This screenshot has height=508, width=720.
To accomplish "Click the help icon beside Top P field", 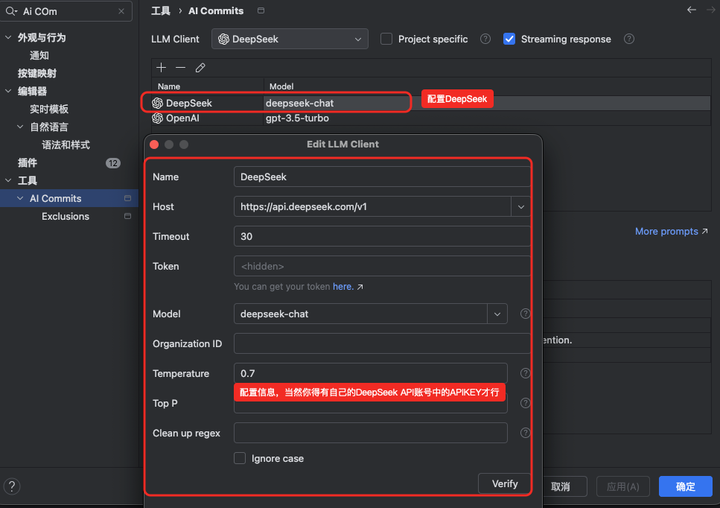I will click(x=525, y=403).
